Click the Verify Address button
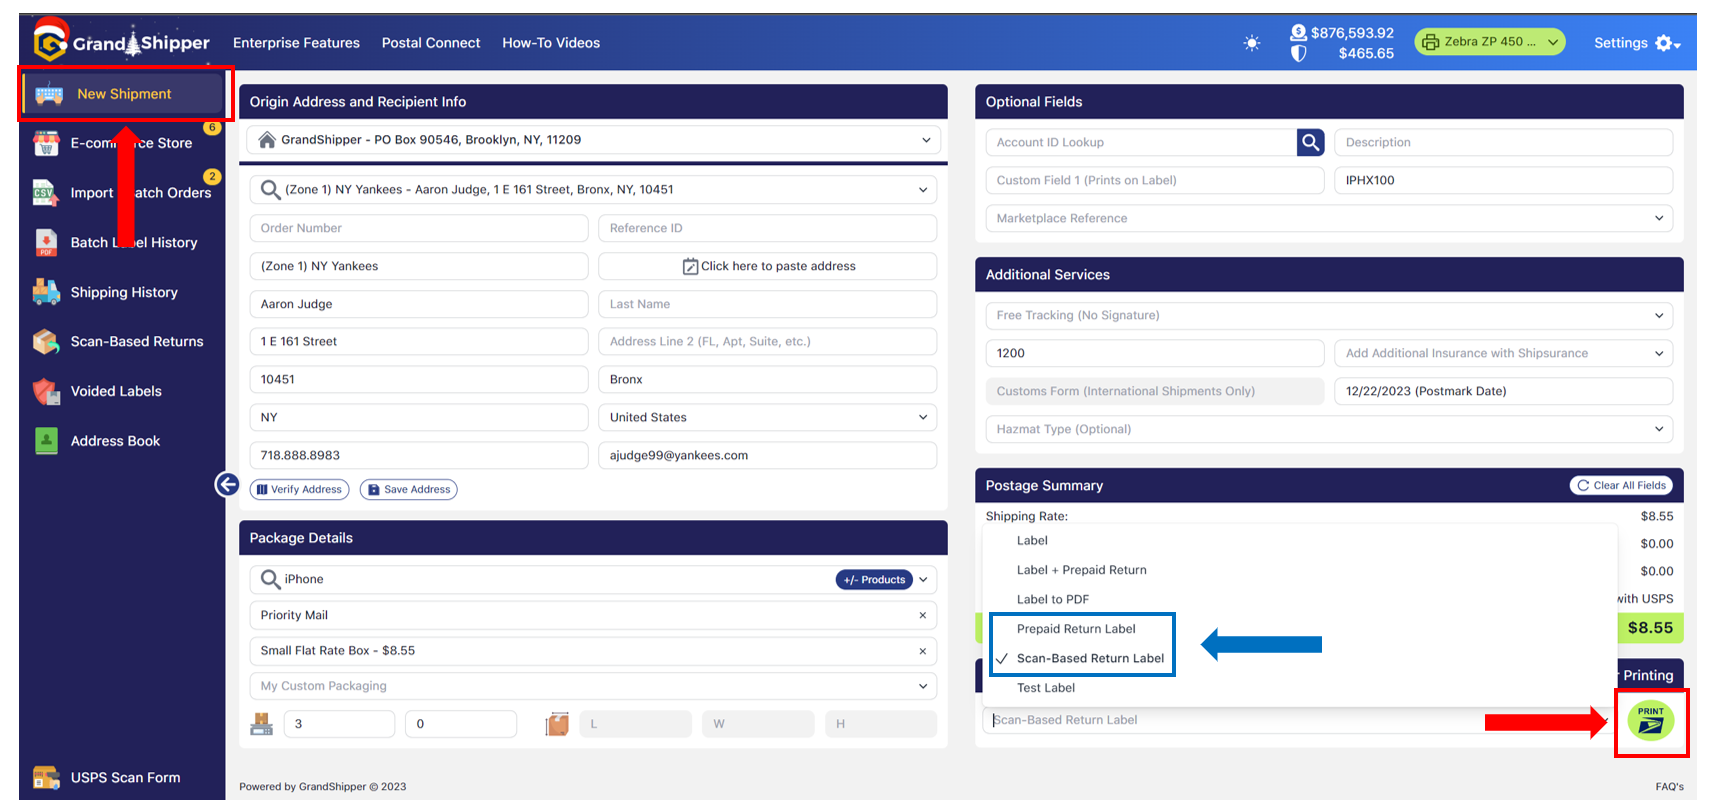The width and height of the screenshot is (1714, 807). coord(299,489)
